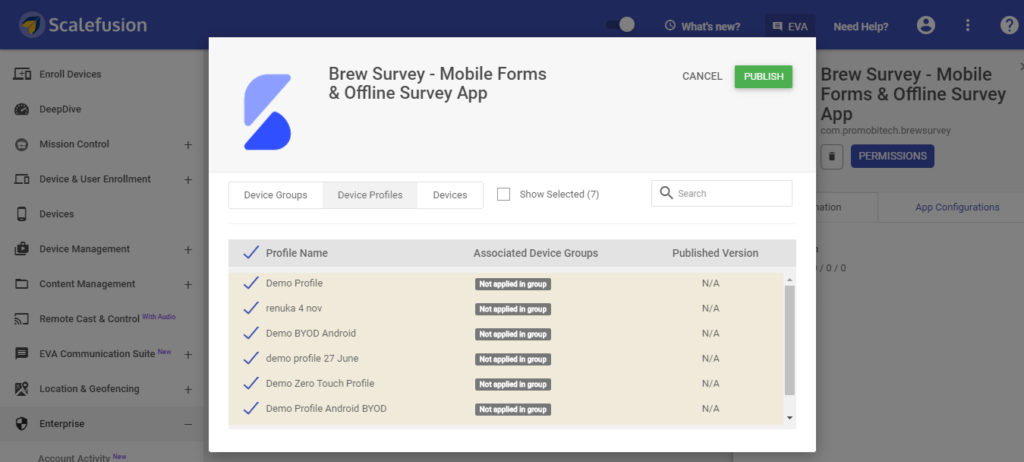This screenshot has width=1024, height=462.
Task: Click N/A value in renuka 4 nov row
Action: 711,308
